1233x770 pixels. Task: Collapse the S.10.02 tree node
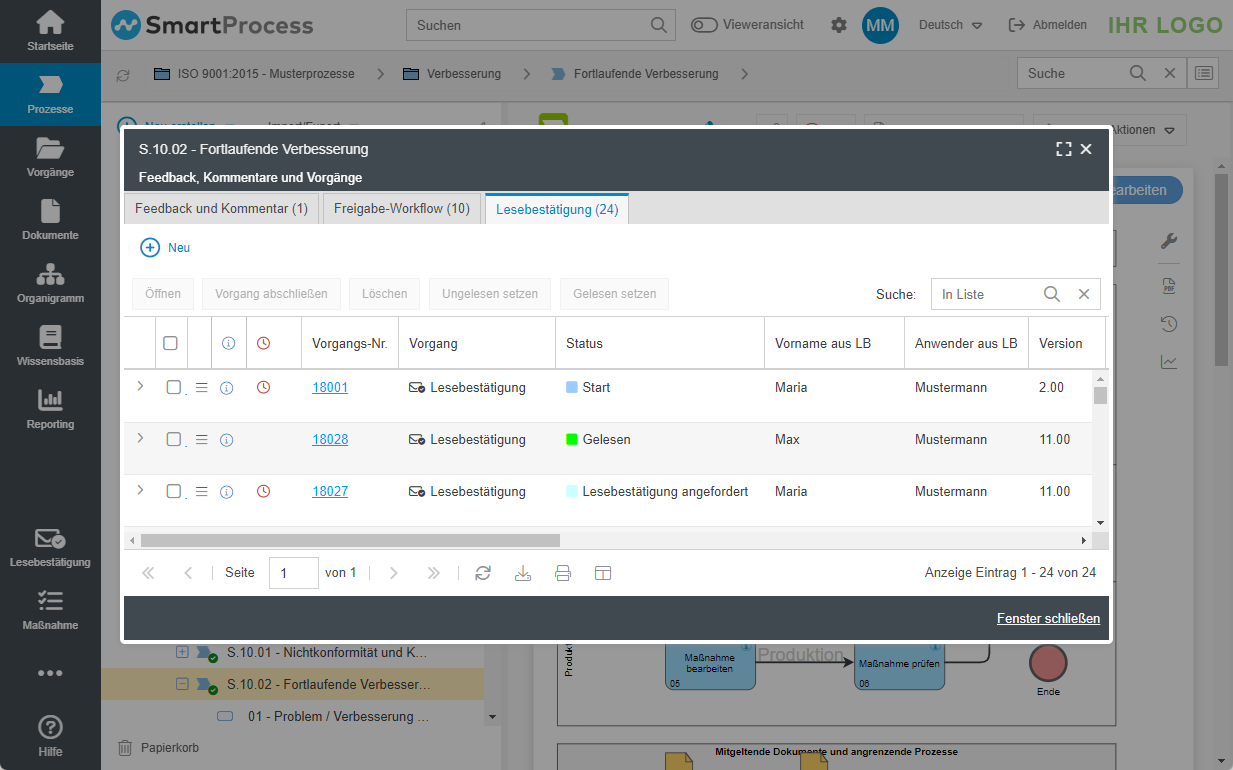pyautogui.click(x=182, y=685)
